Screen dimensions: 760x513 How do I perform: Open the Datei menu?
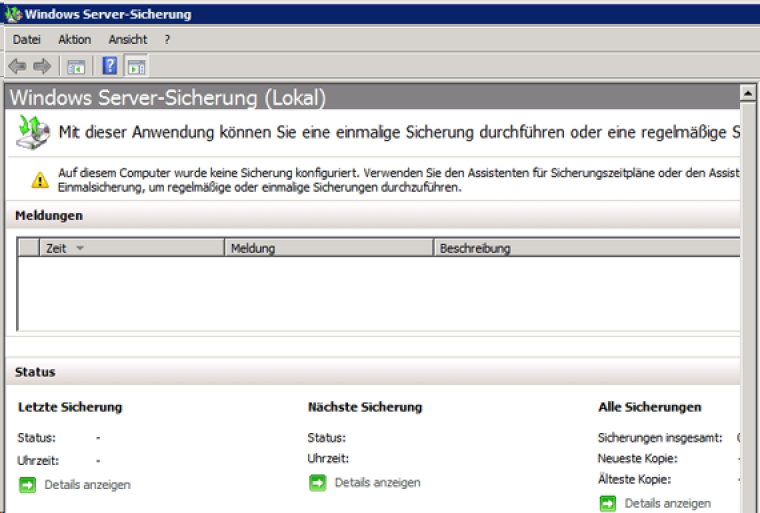point(26,39)
